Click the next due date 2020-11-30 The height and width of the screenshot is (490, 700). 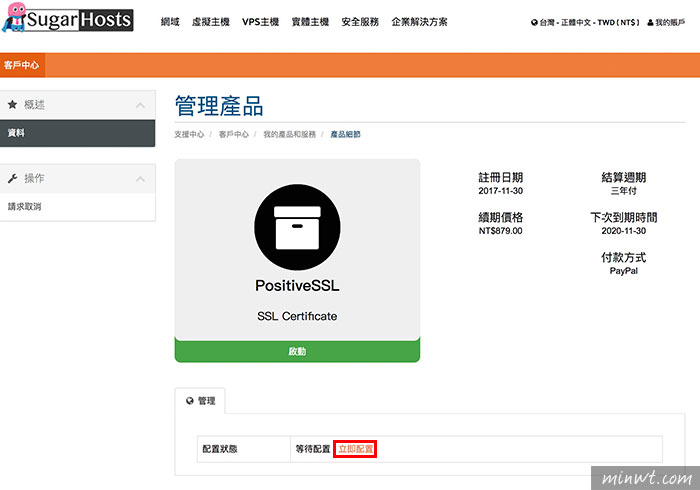(624, 231)
